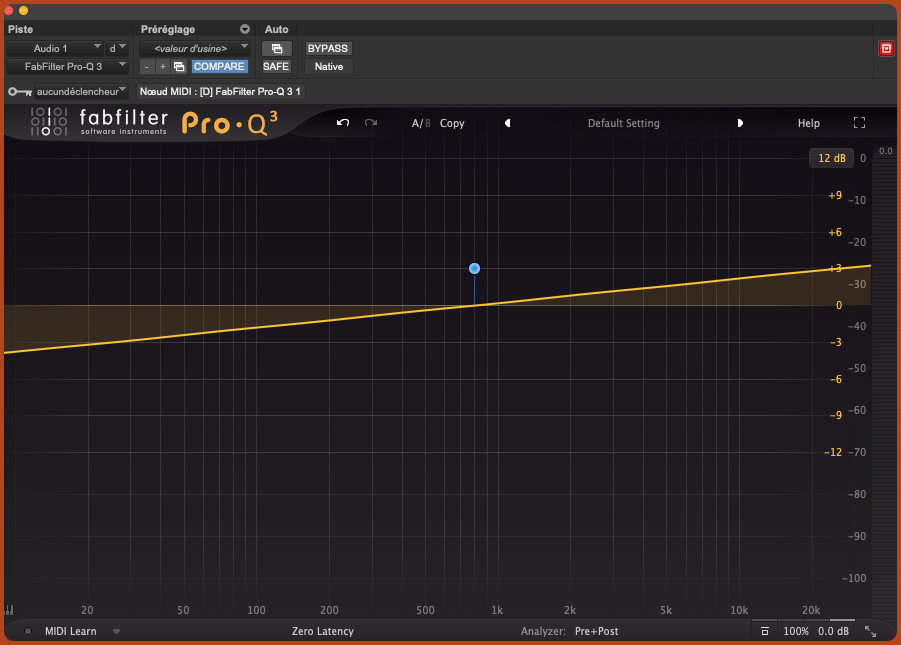Click the COMPARE button

point(219,66)
